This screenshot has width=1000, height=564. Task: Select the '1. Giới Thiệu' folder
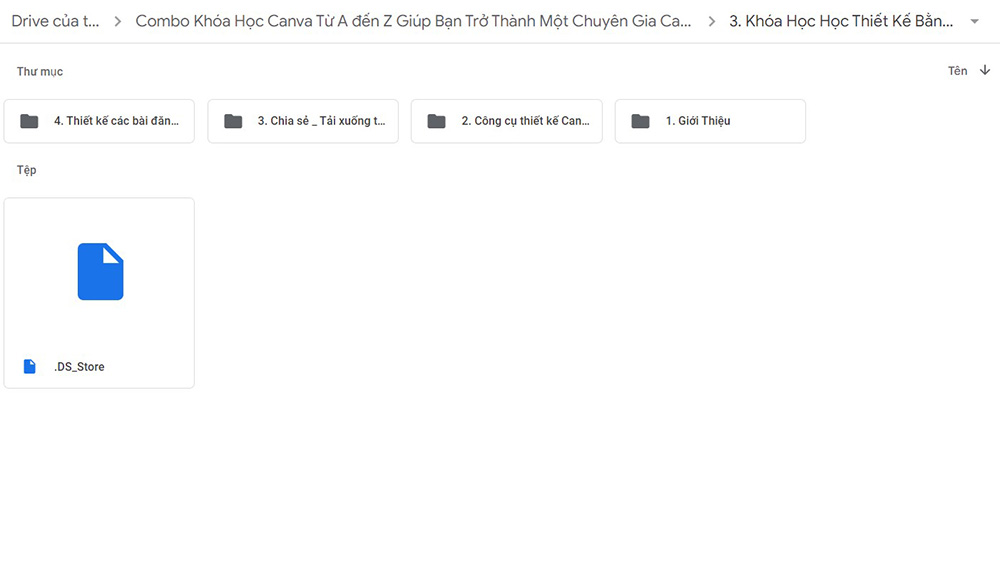[x=710, y=121]
